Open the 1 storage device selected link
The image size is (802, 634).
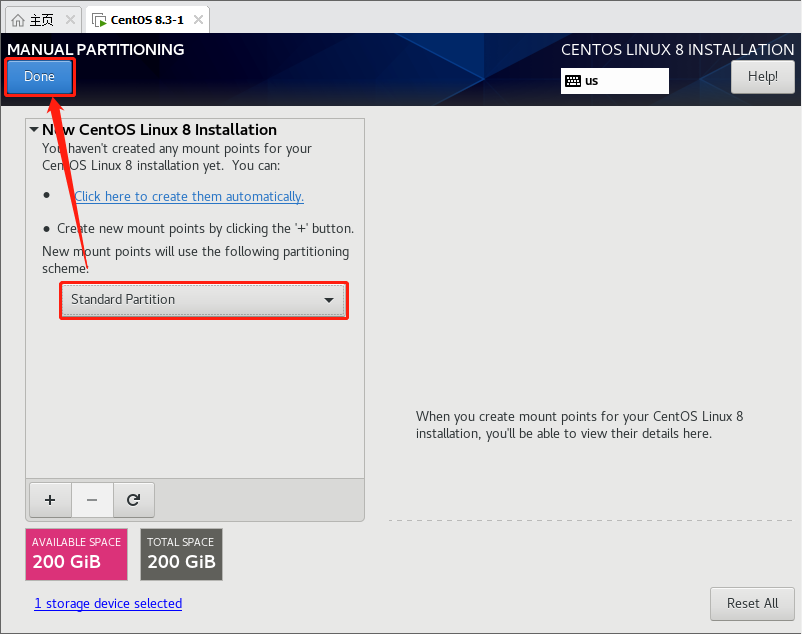[x=108, y=603]
